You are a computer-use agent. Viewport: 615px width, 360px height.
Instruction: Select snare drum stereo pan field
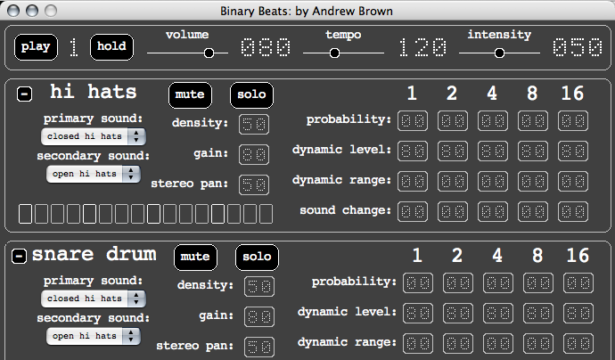(259, 347)
